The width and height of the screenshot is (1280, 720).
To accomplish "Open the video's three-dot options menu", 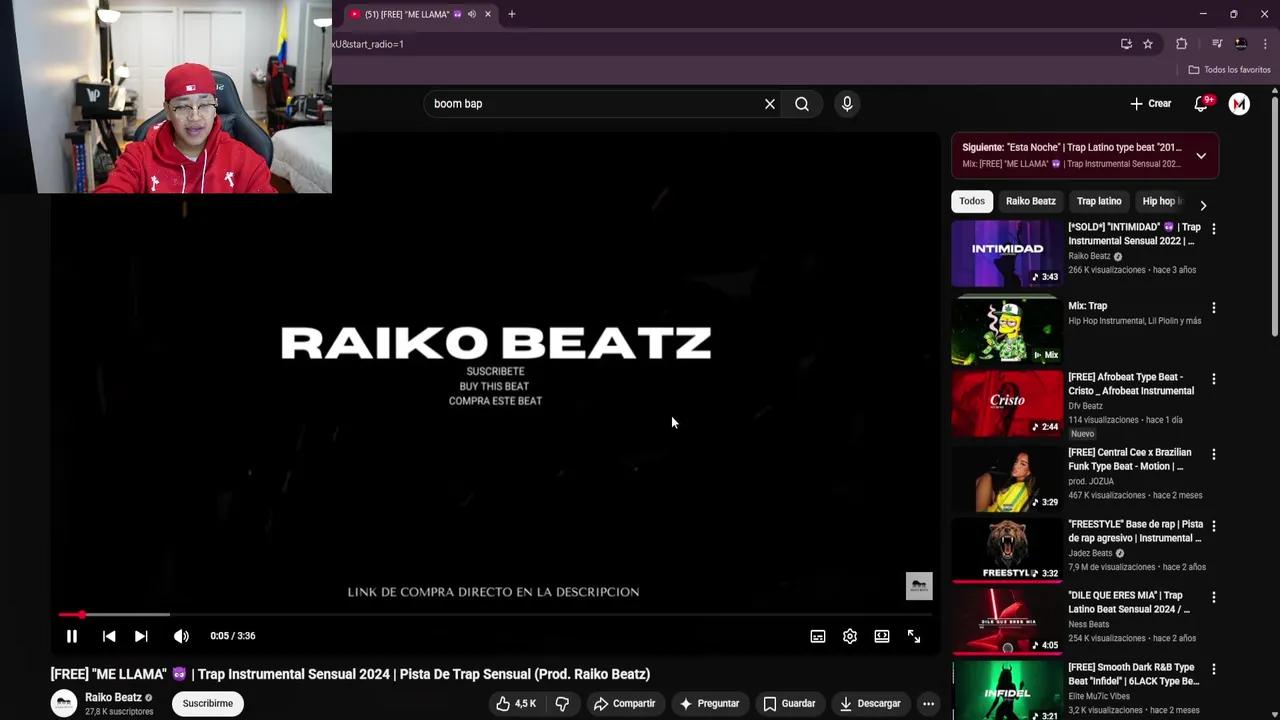I will (x=929, y=703).
